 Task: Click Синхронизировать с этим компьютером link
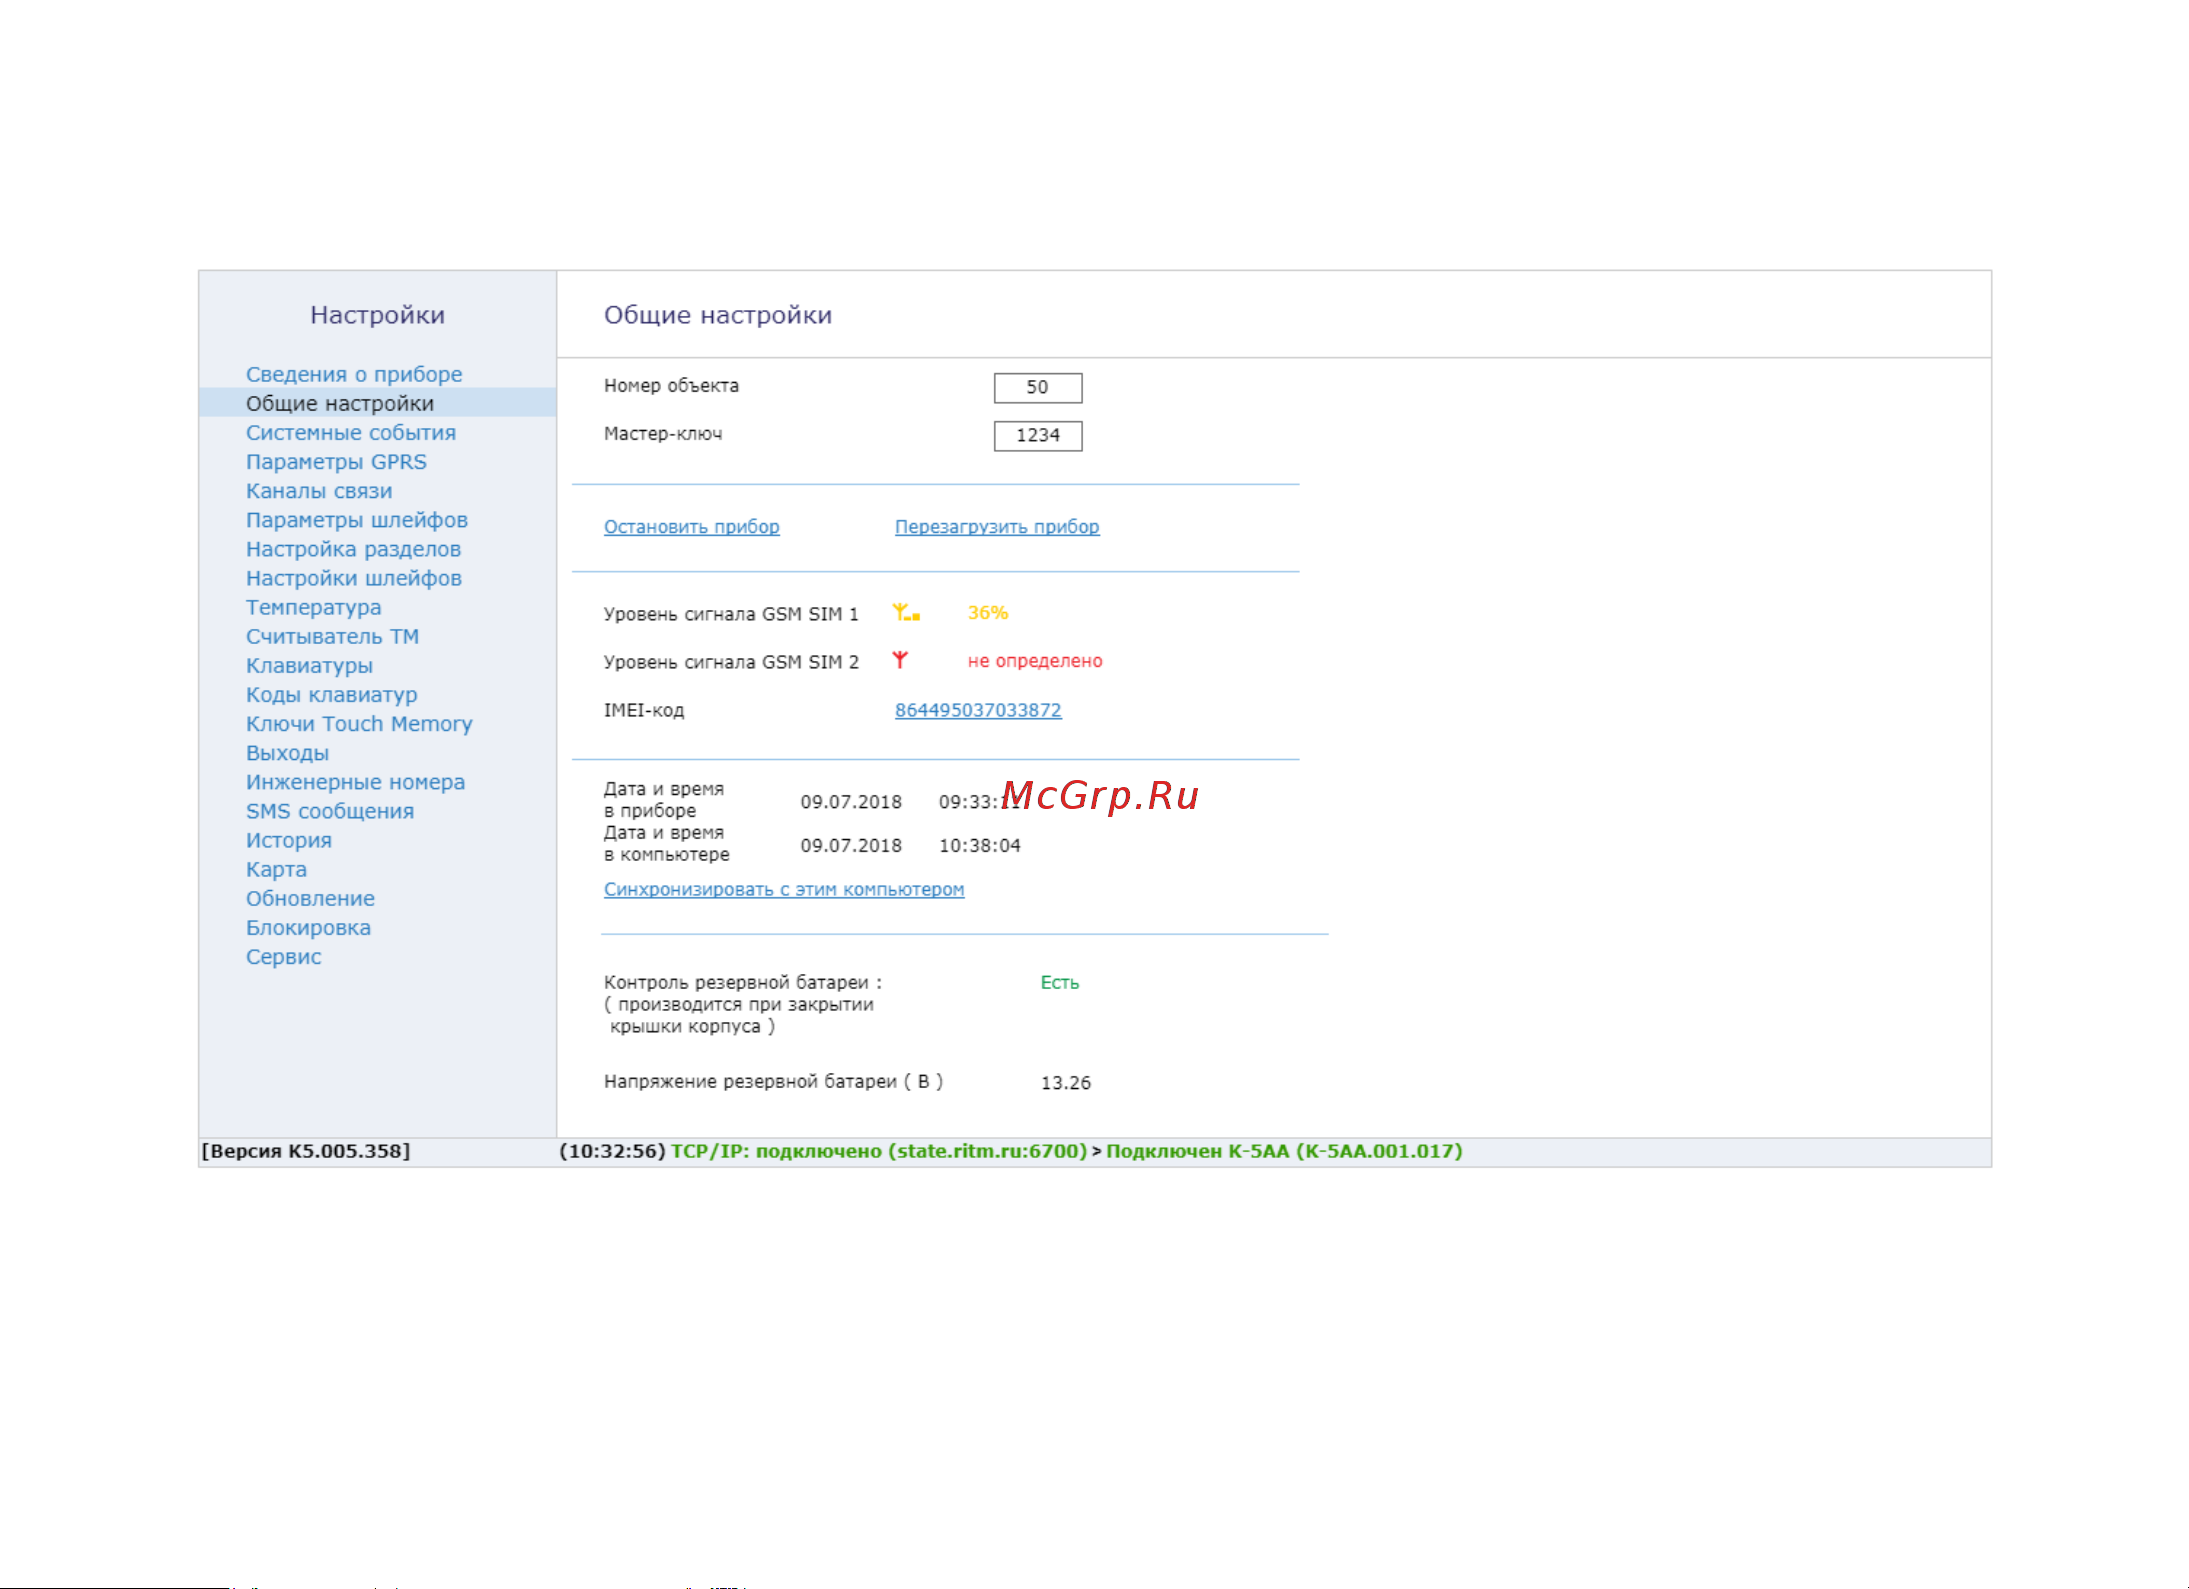tap(784, 889)
